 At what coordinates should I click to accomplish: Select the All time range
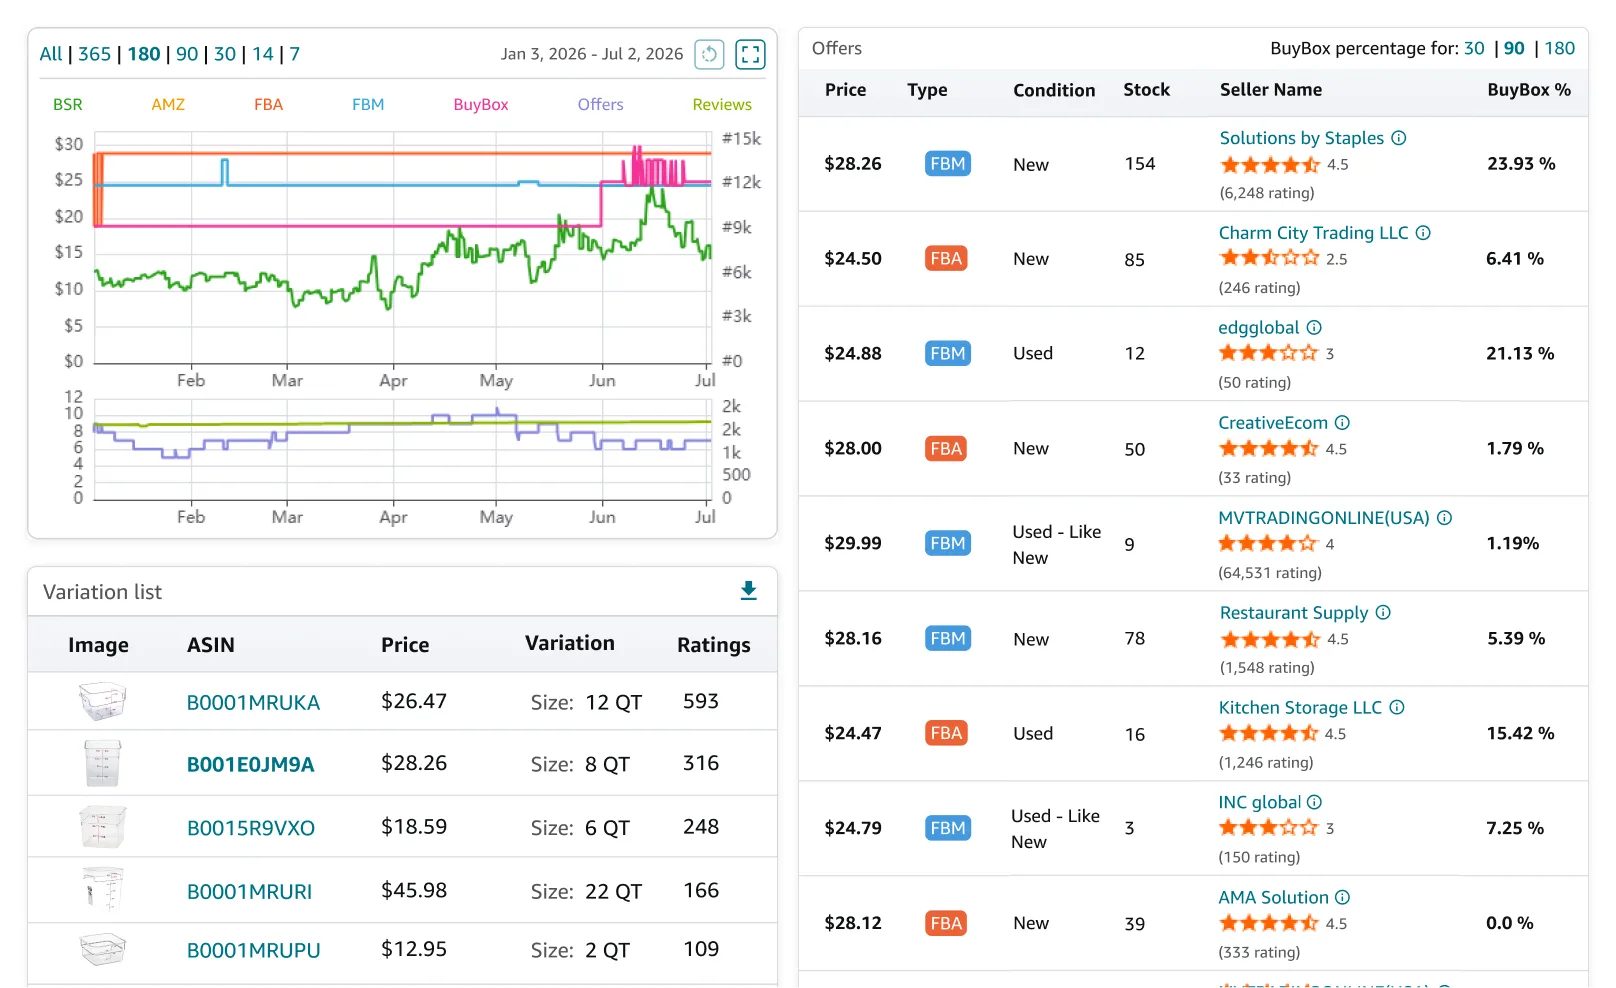51,54
